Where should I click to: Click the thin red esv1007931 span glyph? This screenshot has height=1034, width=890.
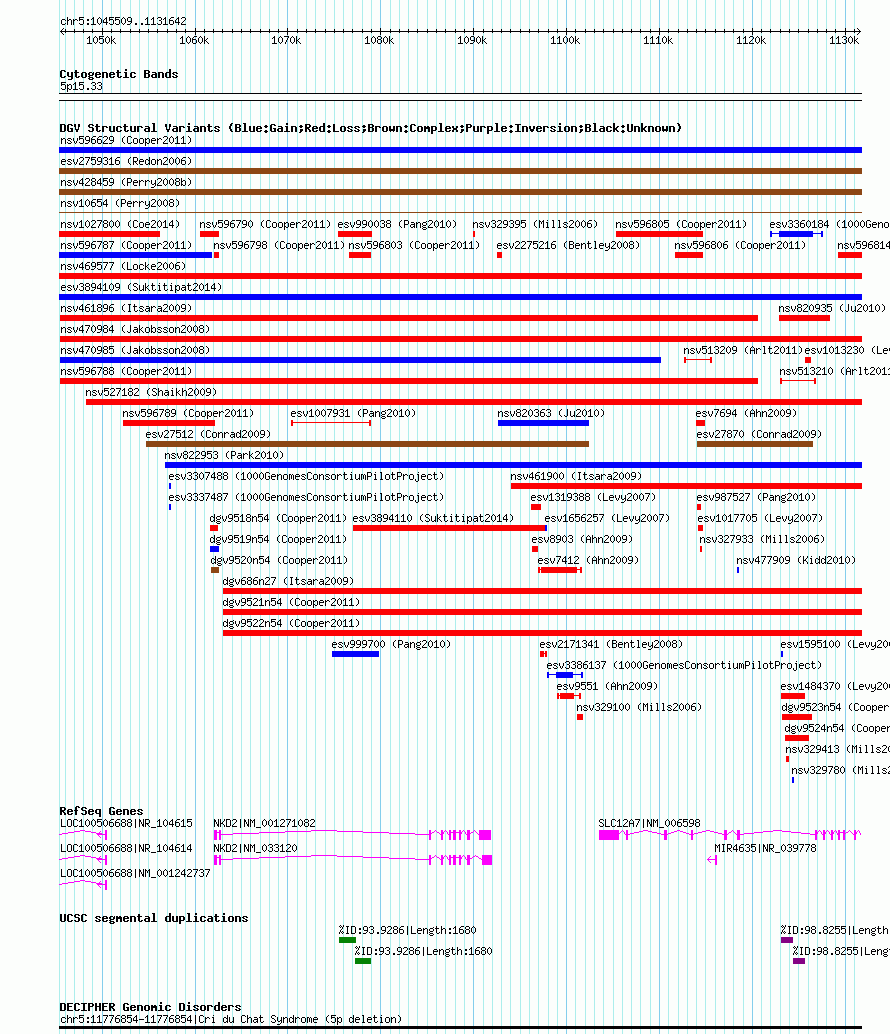point(331,423)
